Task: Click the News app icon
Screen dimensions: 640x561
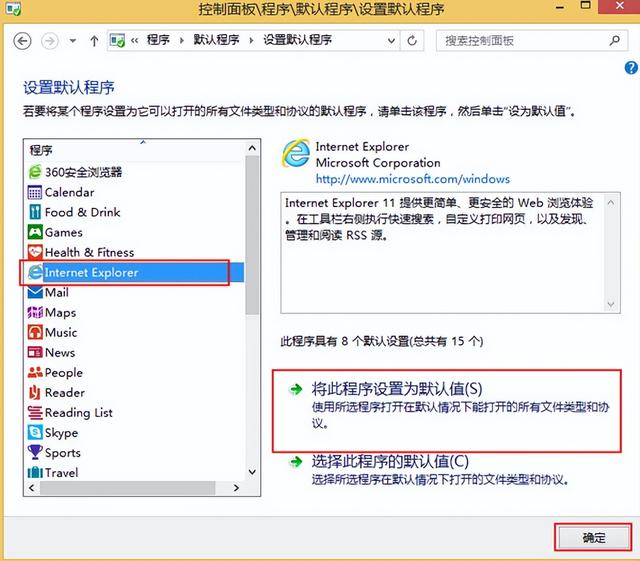Action: click(35, 352)
